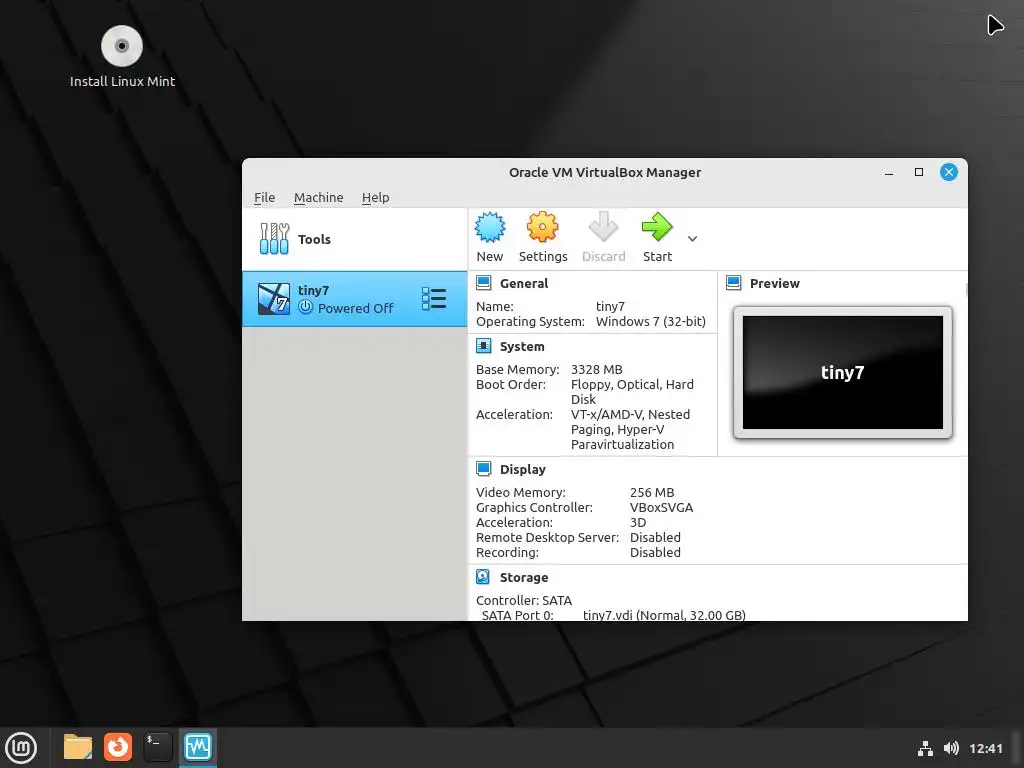Maximize the VirtualBox Manager window
Screen dimensions: 1024x768
[x=919, y=172]
